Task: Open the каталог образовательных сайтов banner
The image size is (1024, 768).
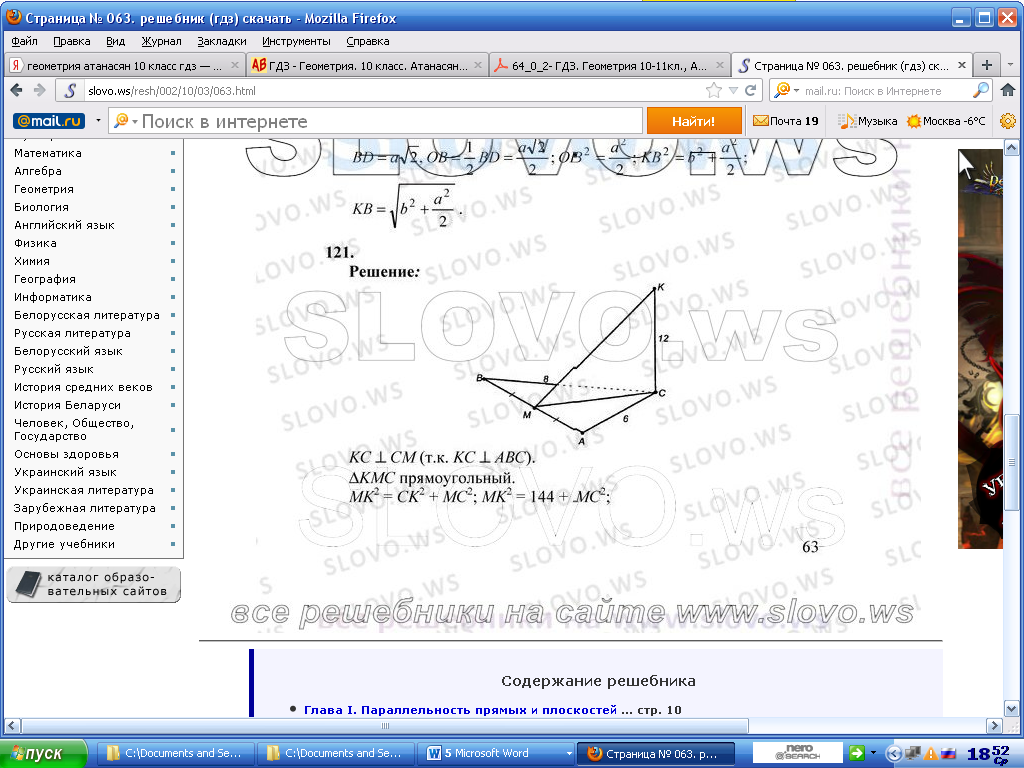Action: [93, 584]
